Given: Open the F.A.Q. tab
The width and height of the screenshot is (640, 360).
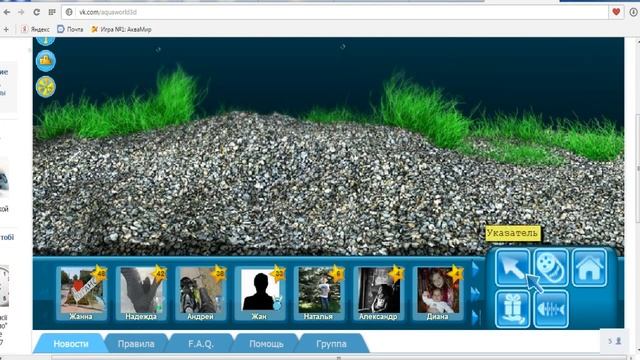Looking at the screenshot, I should click(x=201, y=344).
